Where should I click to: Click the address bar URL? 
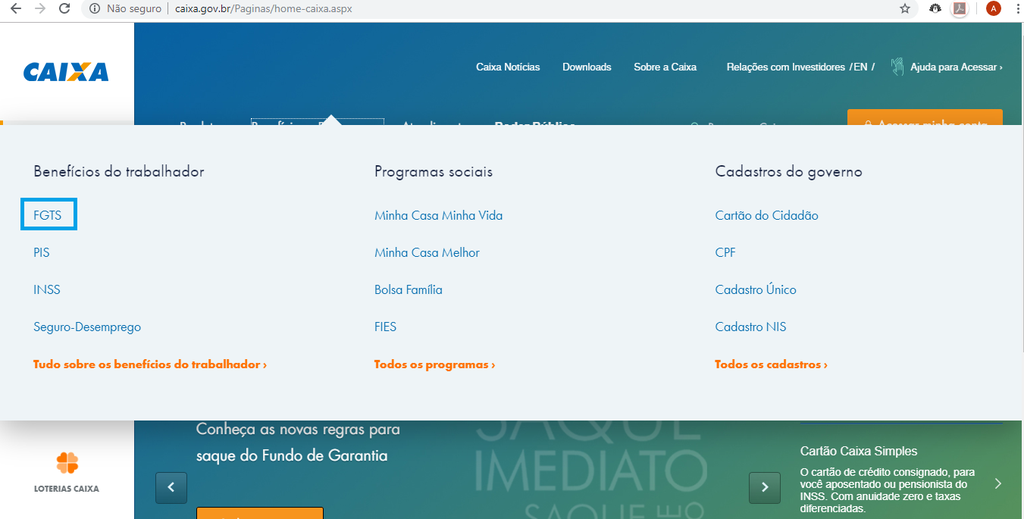pos(264,9)
